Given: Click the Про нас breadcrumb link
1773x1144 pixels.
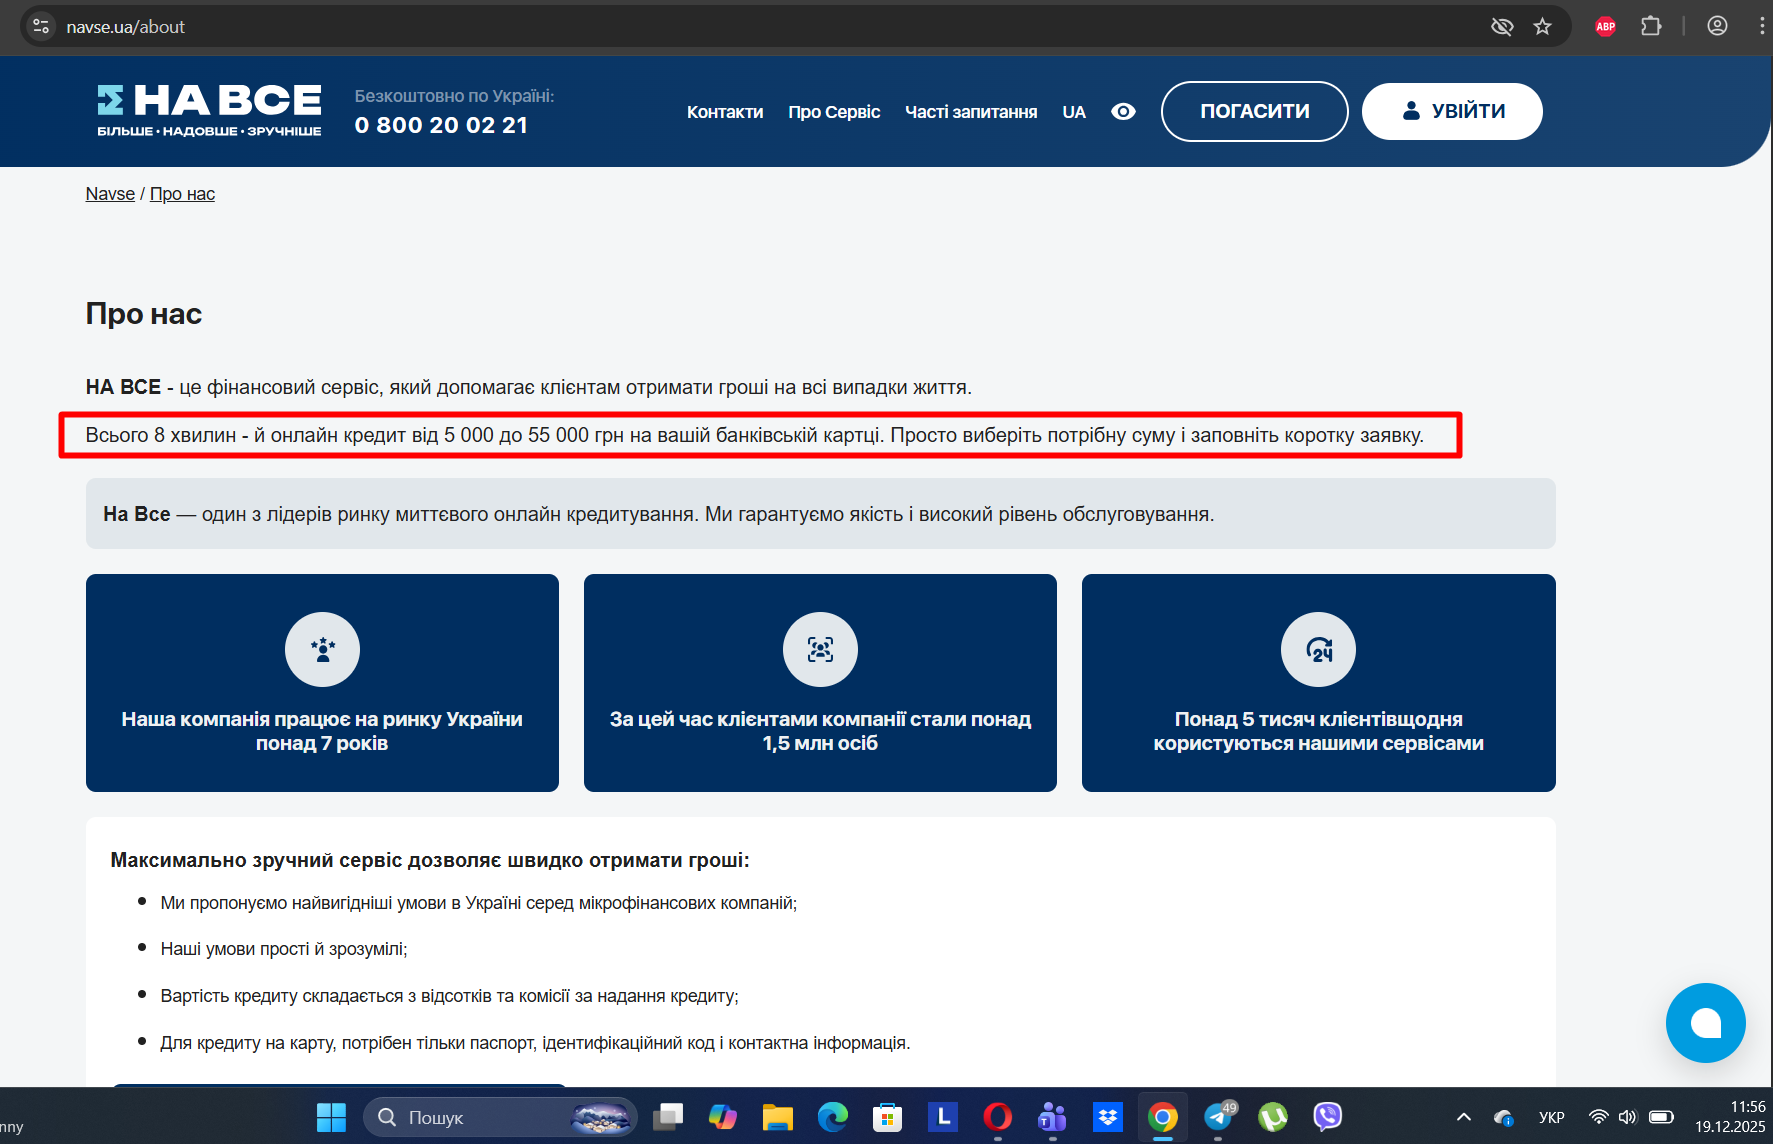Looking at the screenshot, I should (x=182, y=194).
